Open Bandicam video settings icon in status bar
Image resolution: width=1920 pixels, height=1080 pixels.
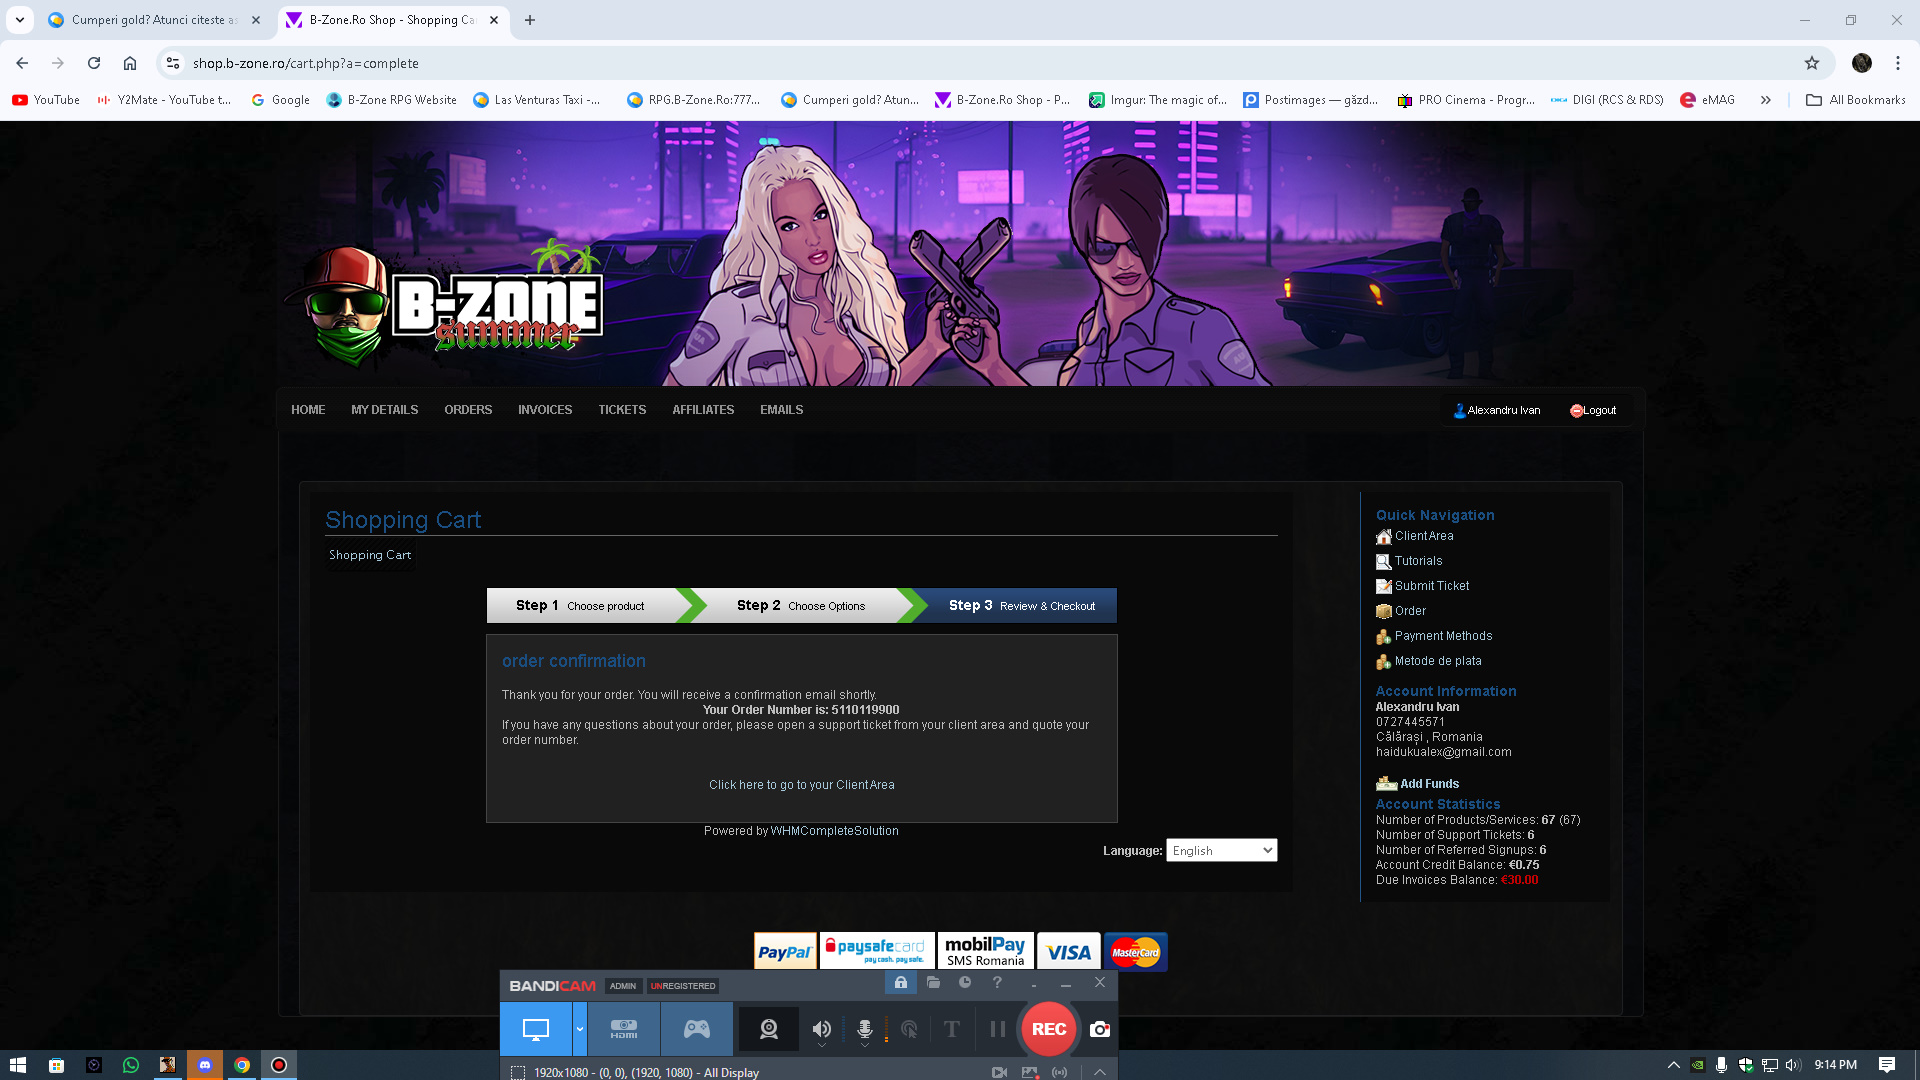click(x=999, y=1072)
